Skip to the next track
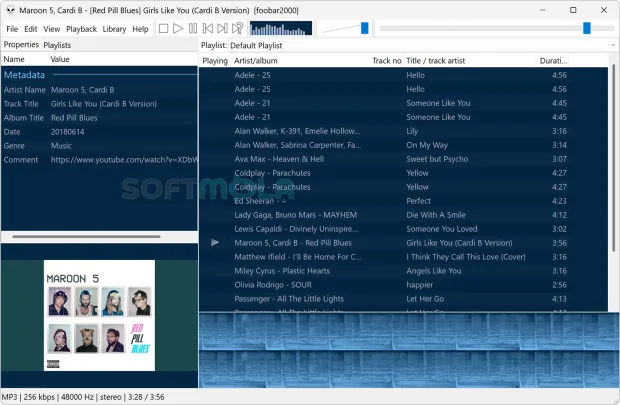Viewport: 620px width, 405px height. click(222, 28)
